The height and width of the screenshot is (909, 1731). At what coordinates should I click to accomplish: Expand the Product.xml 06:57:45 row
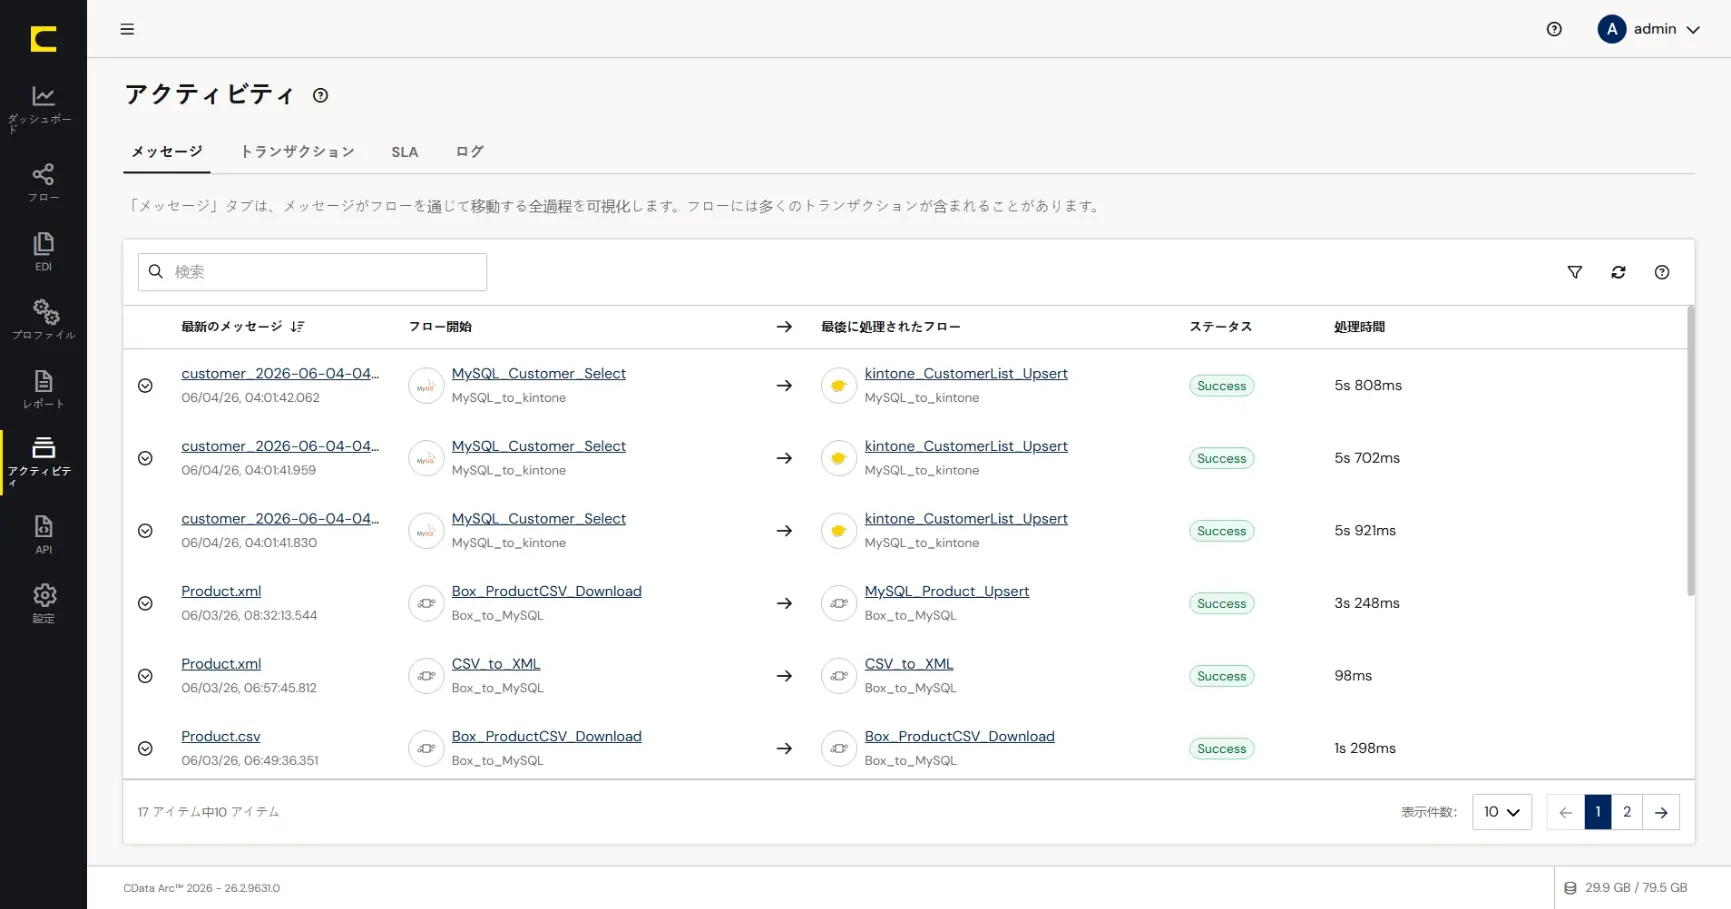(x=145, y=676)
